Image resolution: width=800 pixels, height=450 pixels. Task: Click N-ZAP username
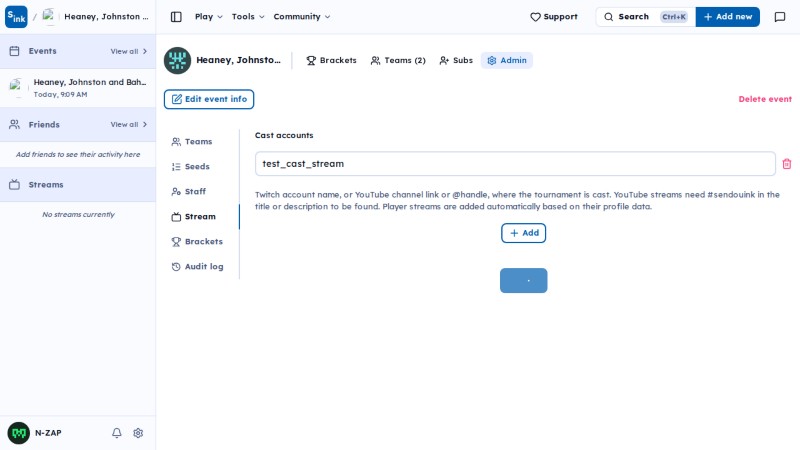(48, 433)
